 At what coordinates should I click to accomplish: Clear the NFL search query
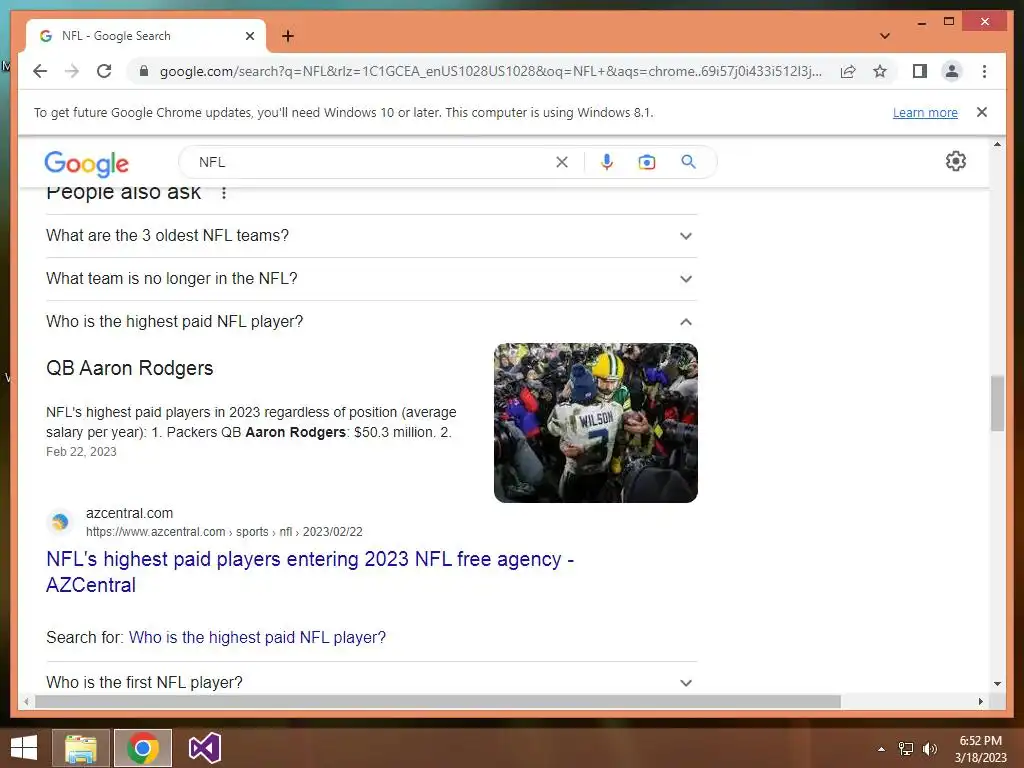tap(562, 162)
